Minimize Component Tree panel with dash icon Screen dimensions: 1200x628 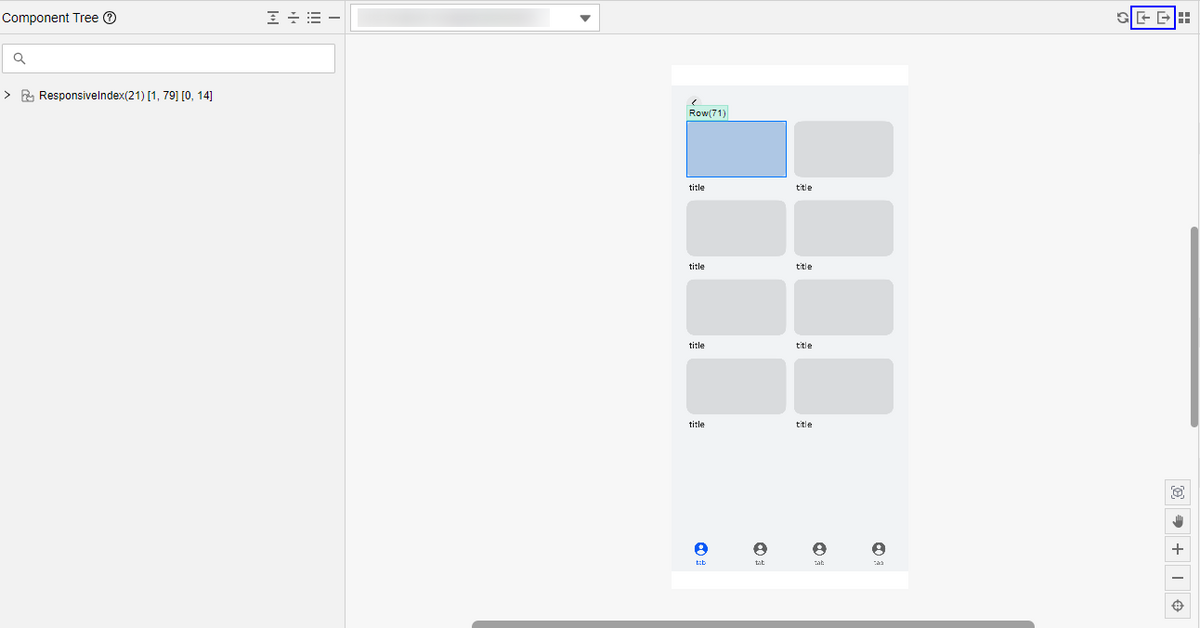pyautogui.click(x=334, y=18)
